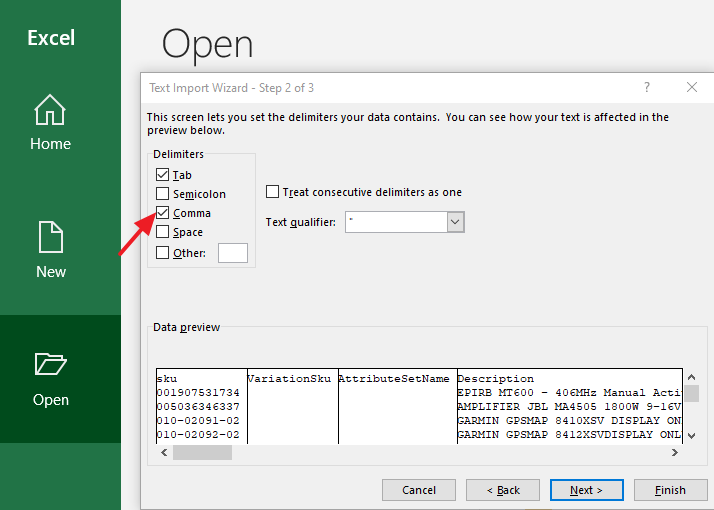Viewport: 714px width, 510px height.
Task: Select the VariationSku column in preview
Action: [289, 379]
